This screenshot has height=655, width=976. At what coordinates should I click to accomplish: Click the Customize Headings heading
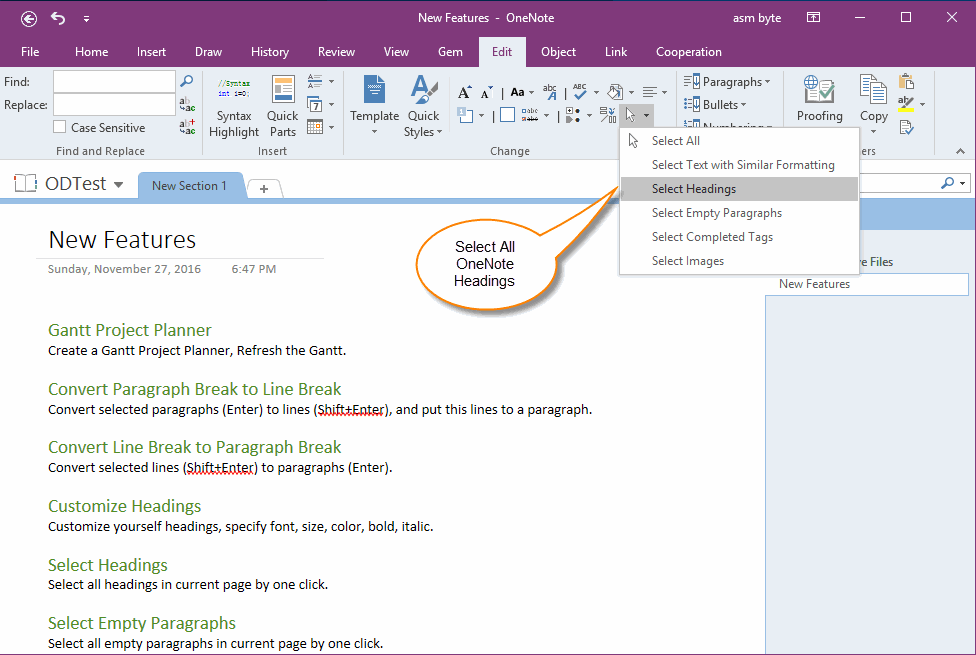tap(124, 506)
